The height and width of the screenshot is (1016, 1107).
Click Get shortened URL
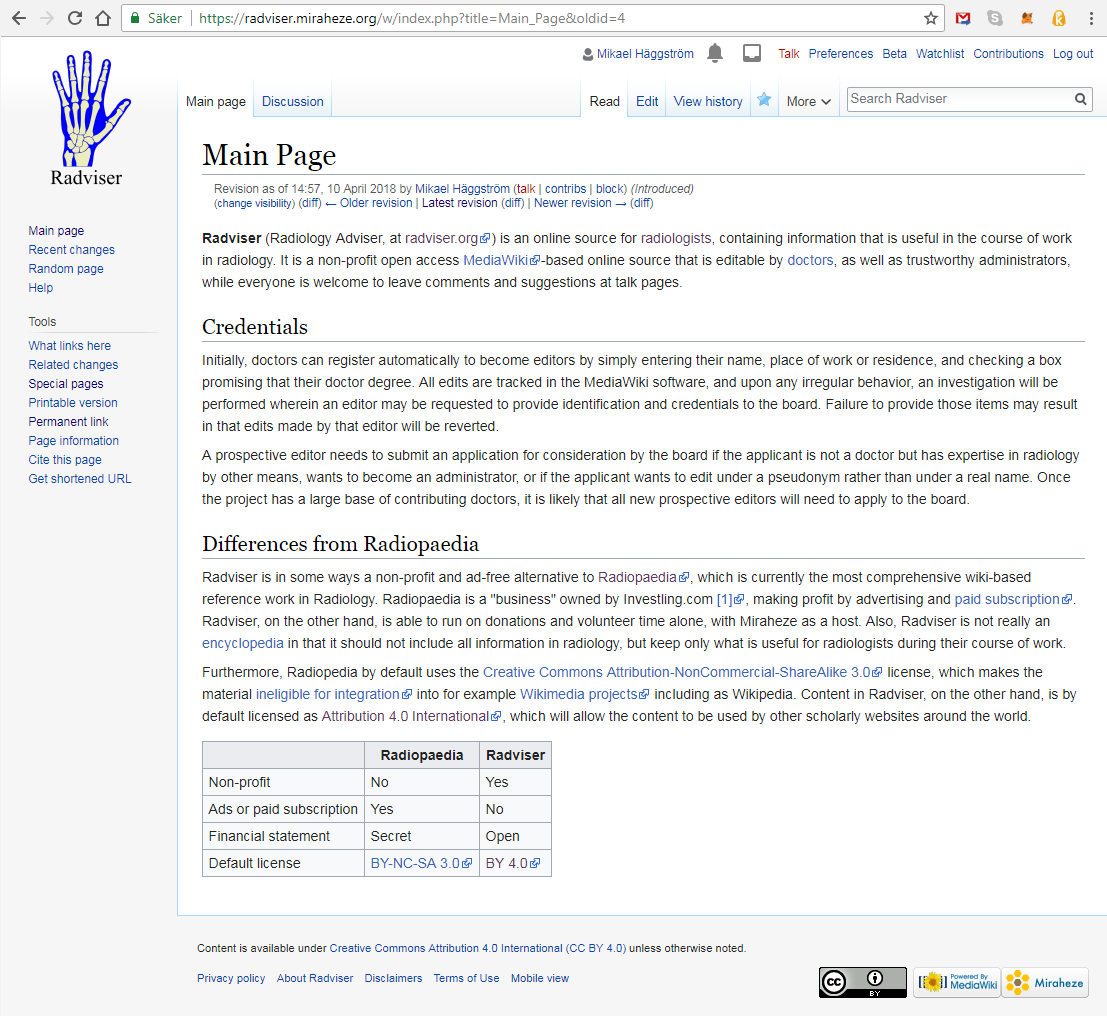(x=80, y=479)
